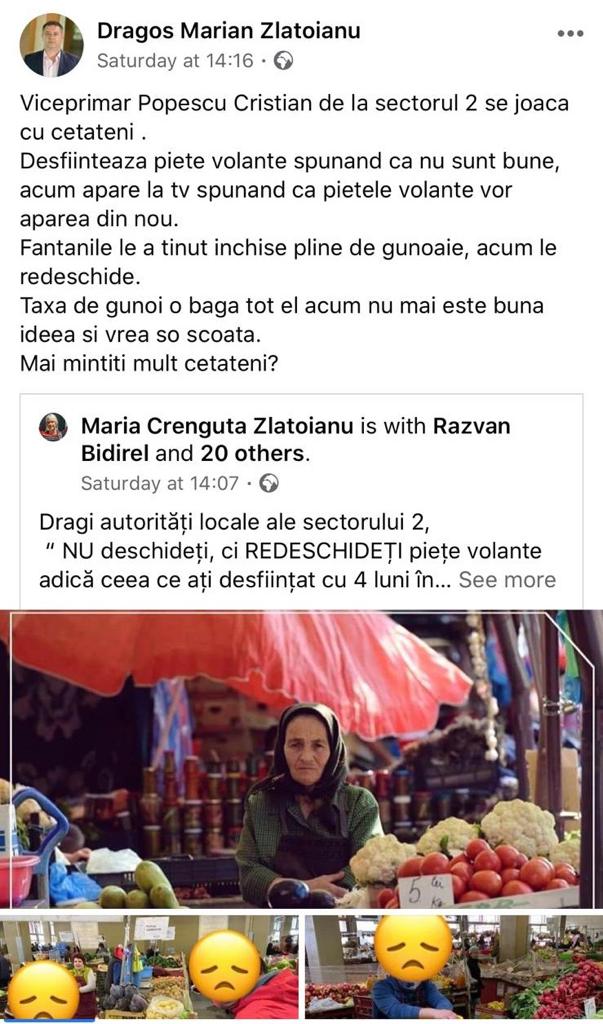Viewport: 603px width, 1024px height.
Task: Open large photo of market woman
Action: pyautogui.click(x=301, y=760)
